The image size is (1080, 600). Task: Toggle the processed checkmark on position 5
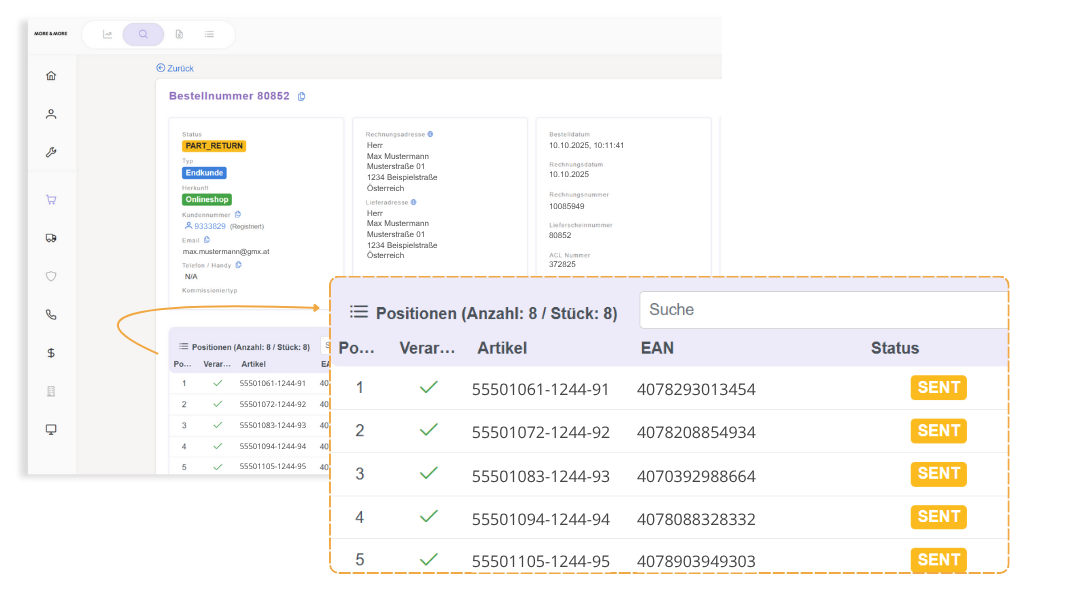429,560
